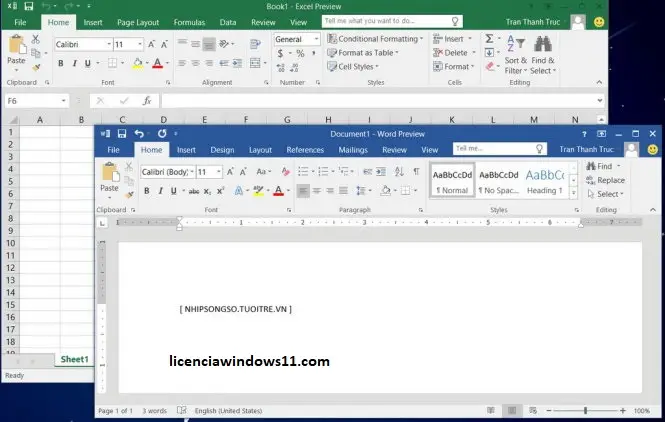Click Align Left icon in Word paragraph group
Screen dimensions: 665x422
303,191
